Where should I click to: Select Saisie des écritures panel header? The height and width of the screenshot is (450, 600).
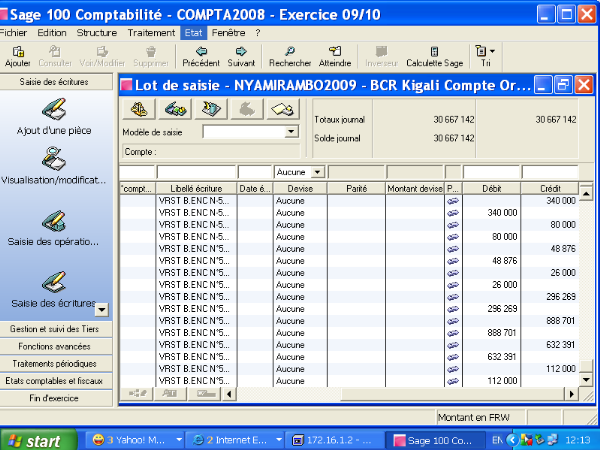click(54, 82)
